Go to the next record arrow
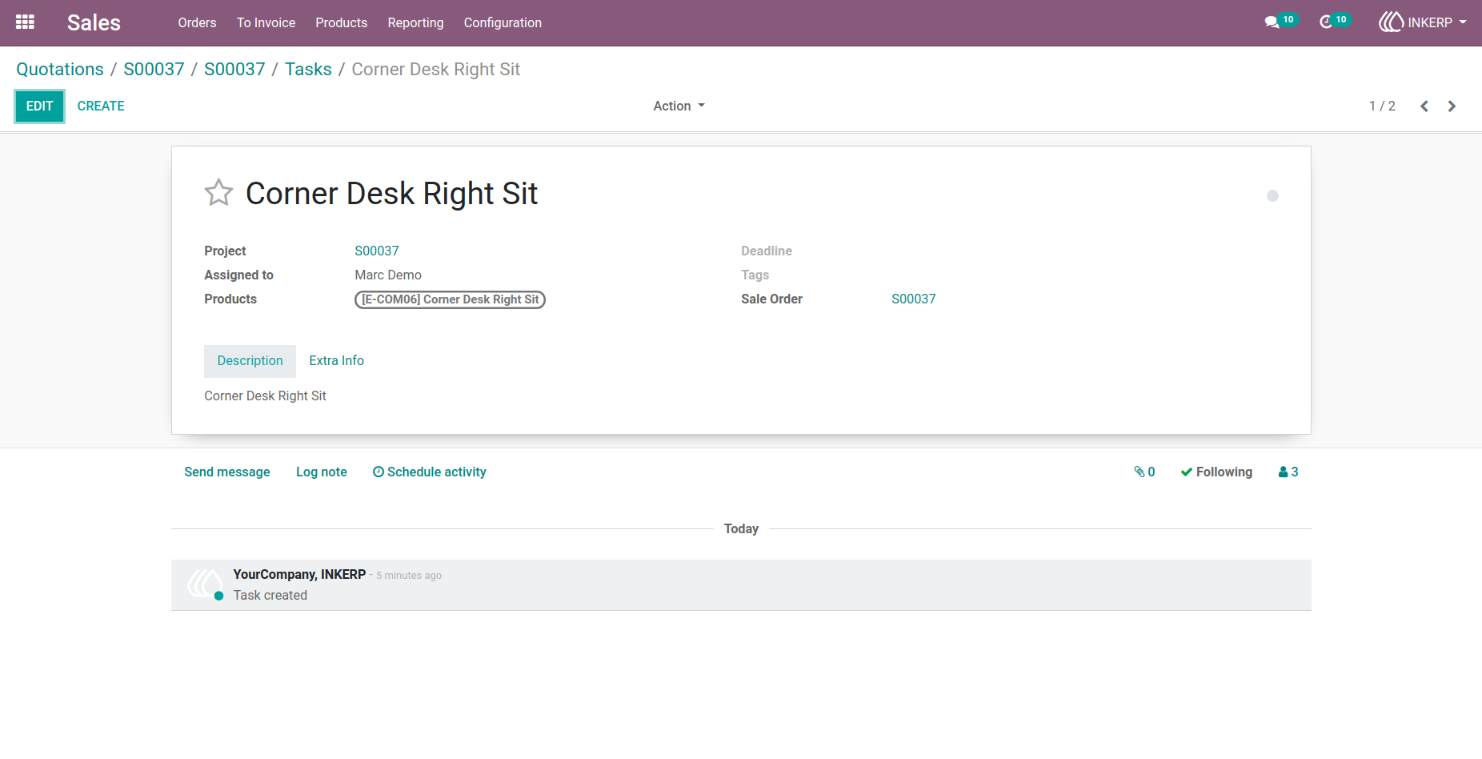 [x=1452, y=106]
